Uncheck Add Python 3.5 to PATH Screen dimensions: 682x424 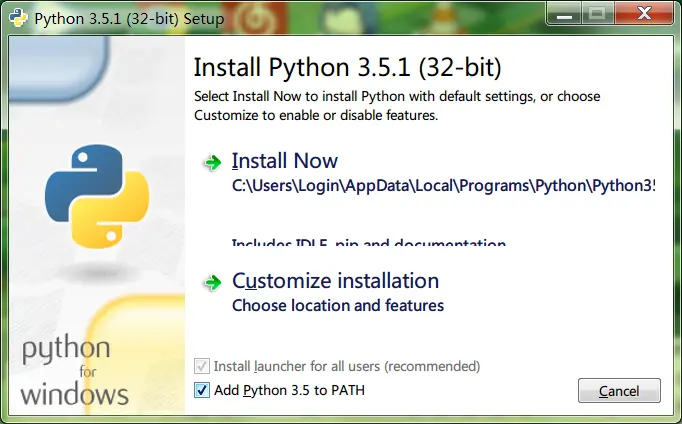pos(201,390)
